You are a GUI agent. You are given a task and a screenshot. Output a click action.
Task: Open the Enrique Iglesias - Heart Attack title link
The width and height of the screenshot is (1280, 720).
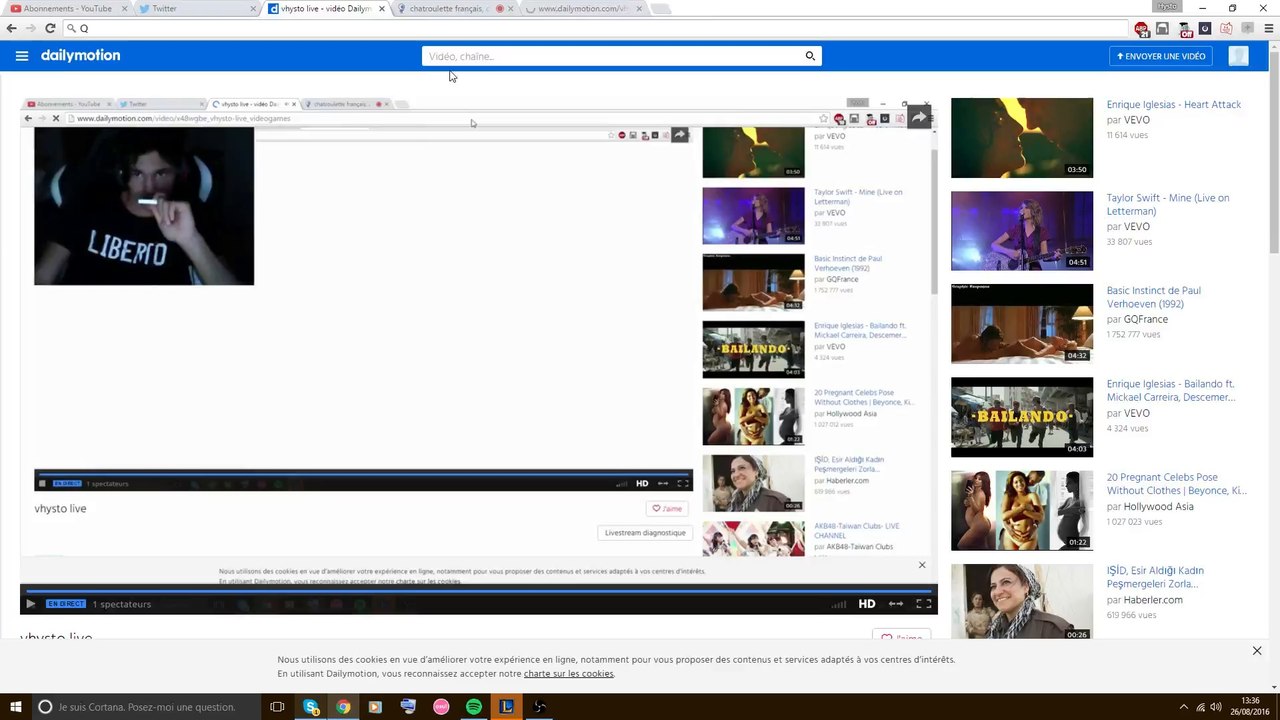1174,104
